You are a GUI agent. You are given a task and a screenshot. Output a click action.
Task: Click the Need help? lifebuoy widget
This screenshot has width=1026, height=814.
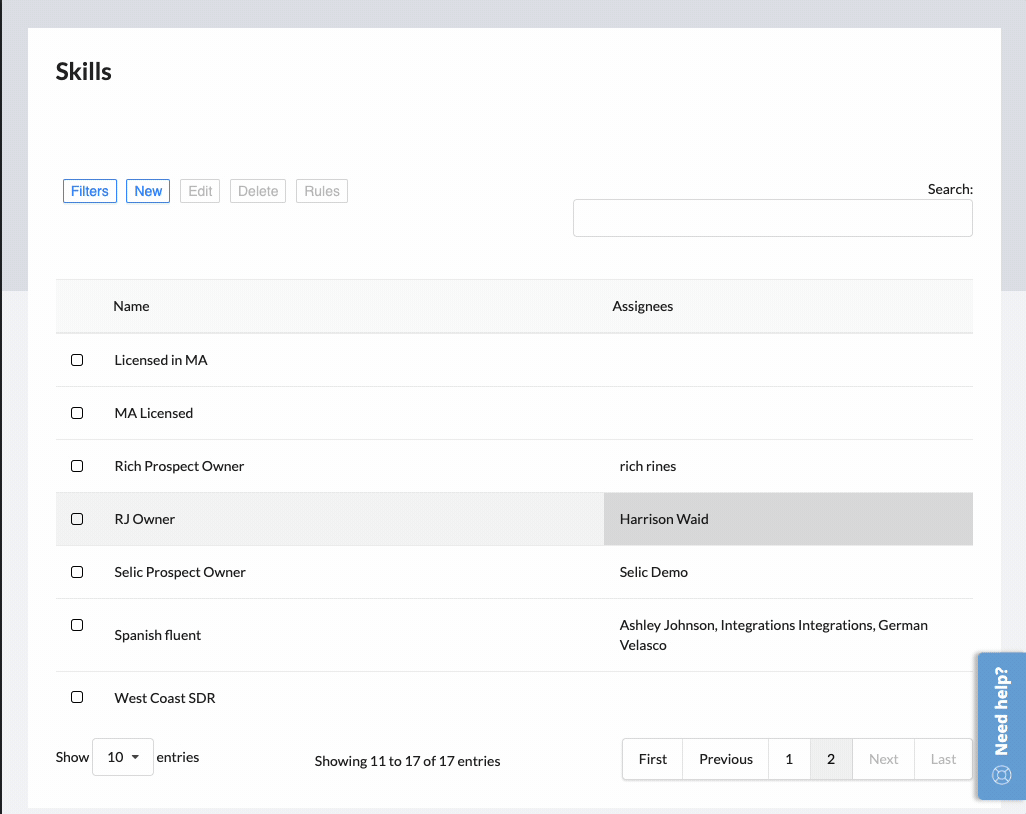[1001, 726]
